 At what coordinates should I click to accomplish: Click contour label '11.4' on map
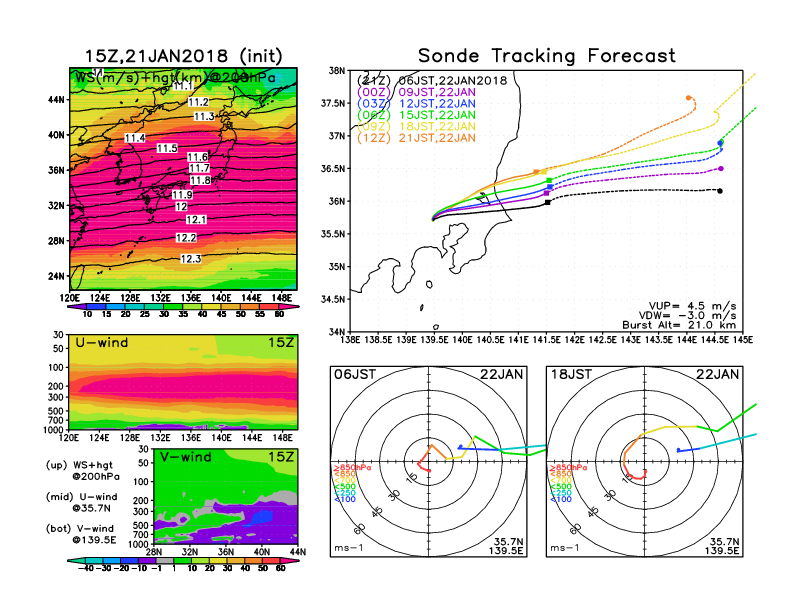(x=135, y=138)
